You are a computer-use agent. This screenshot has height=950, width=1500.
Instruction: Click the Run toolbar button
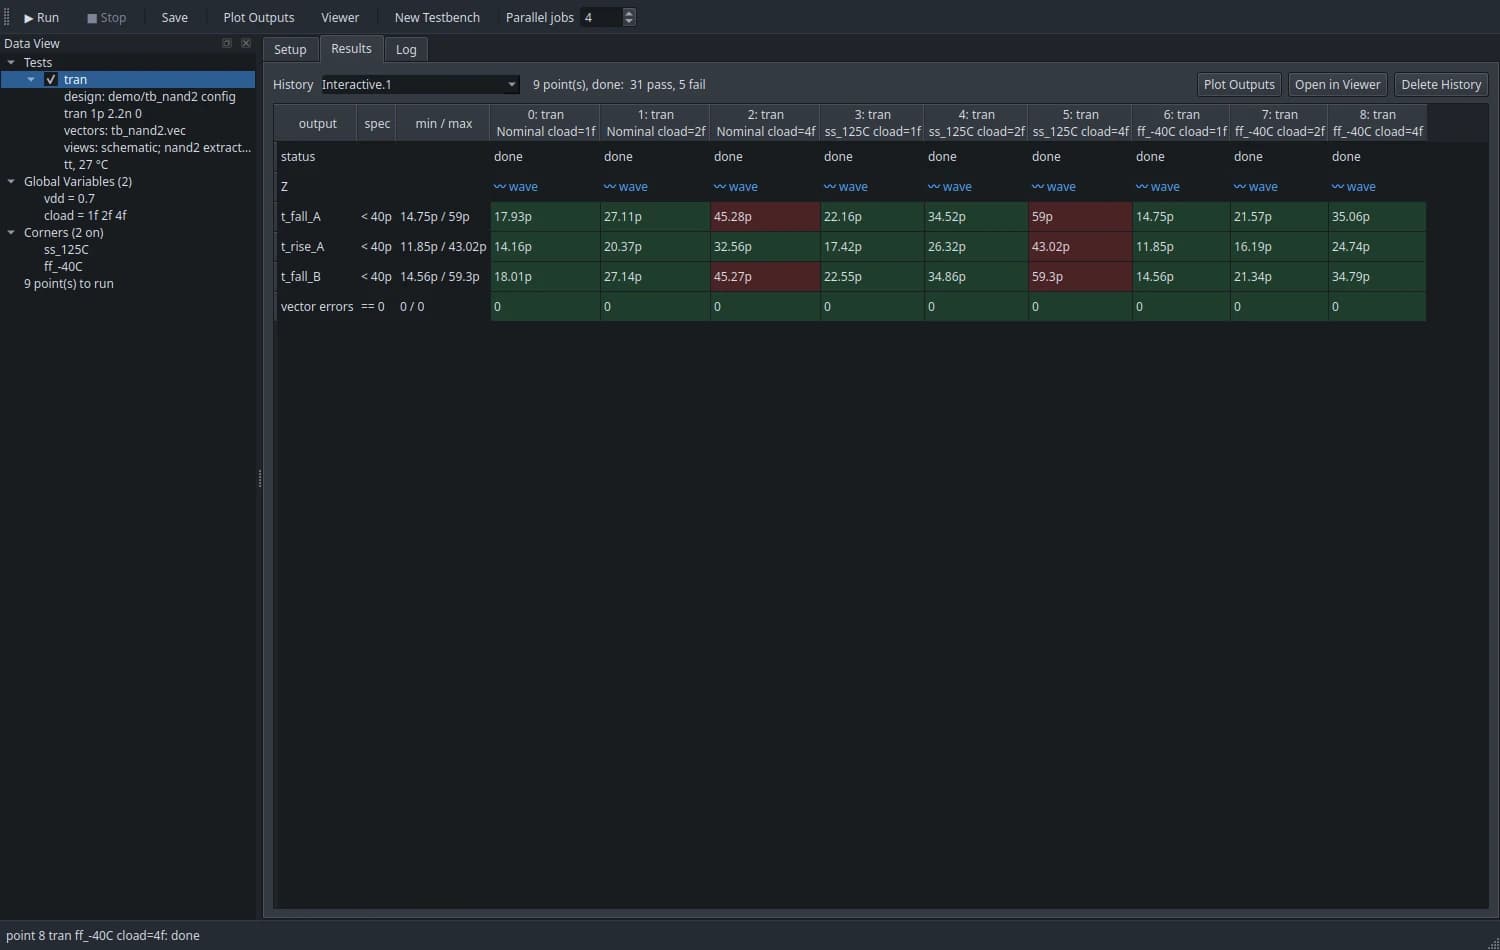point(41,18)
